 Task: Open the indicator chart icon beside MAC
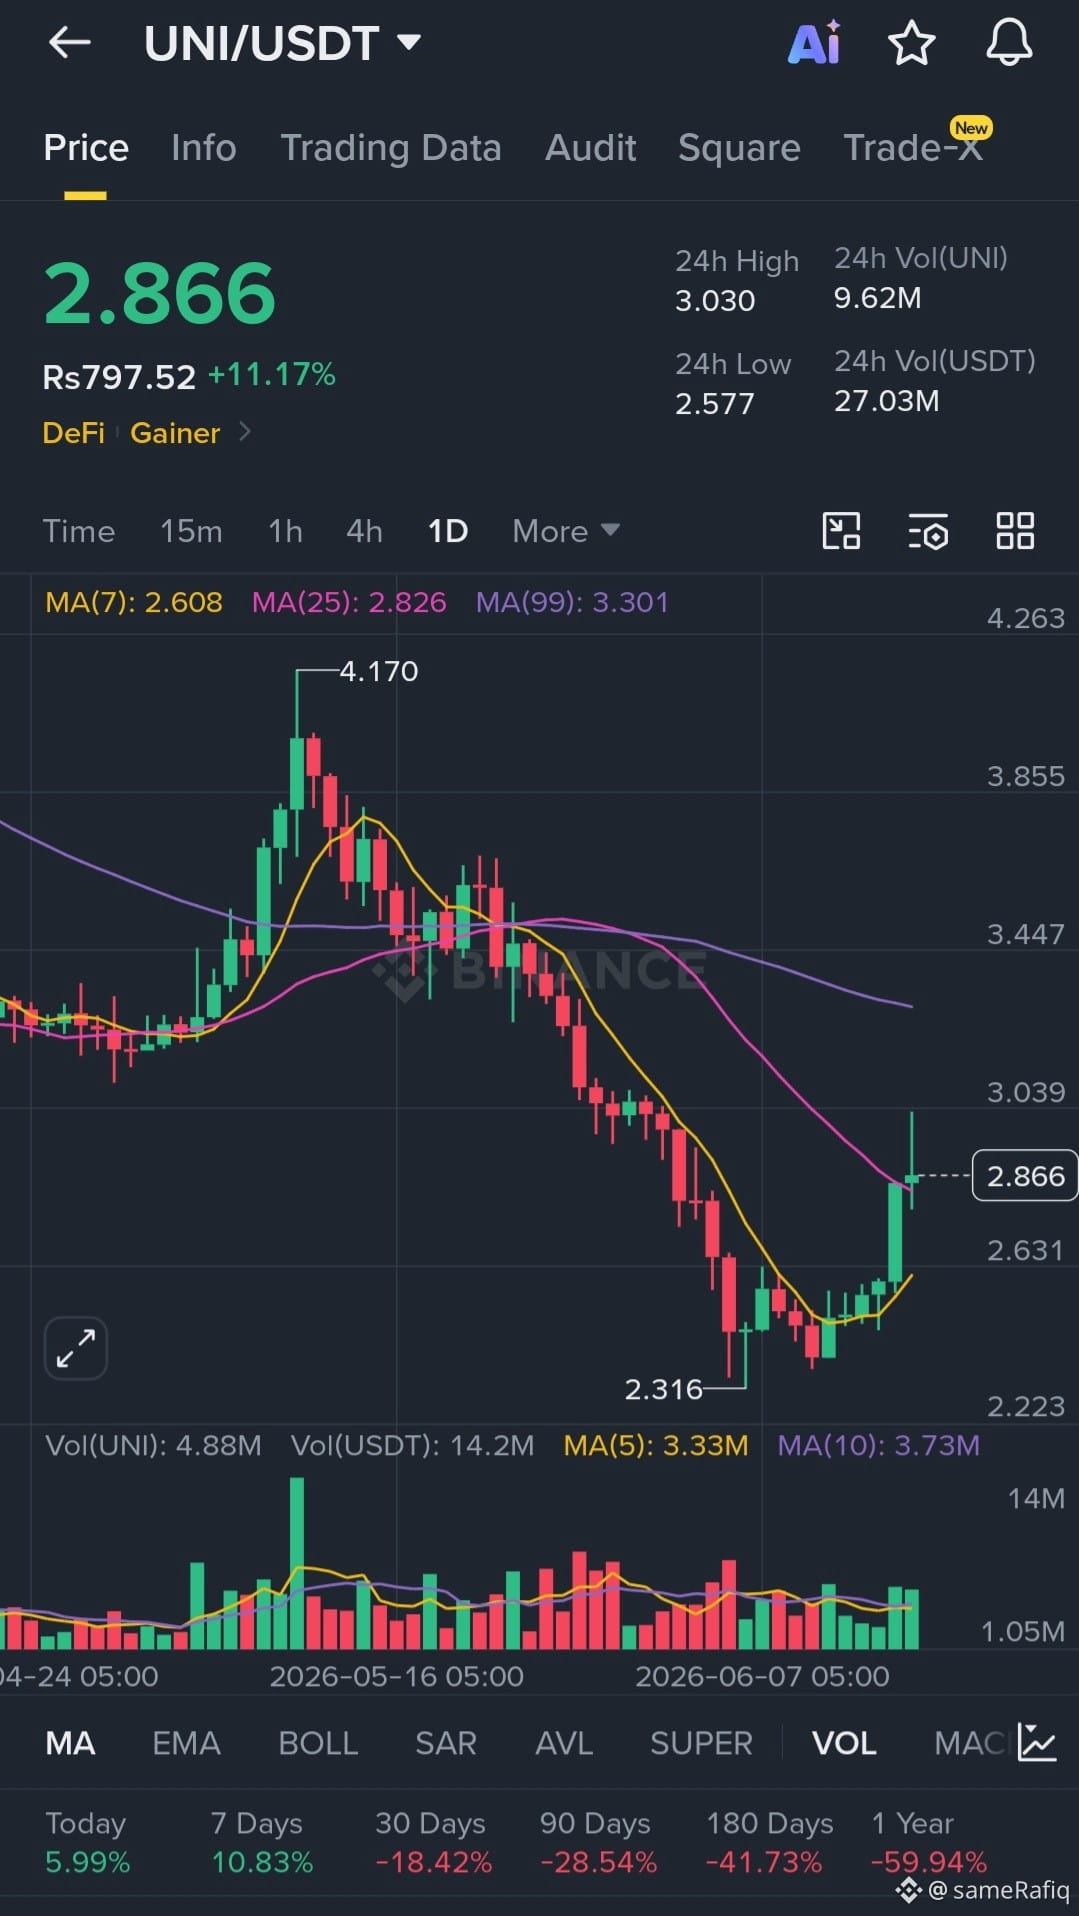[1037, 1742]
